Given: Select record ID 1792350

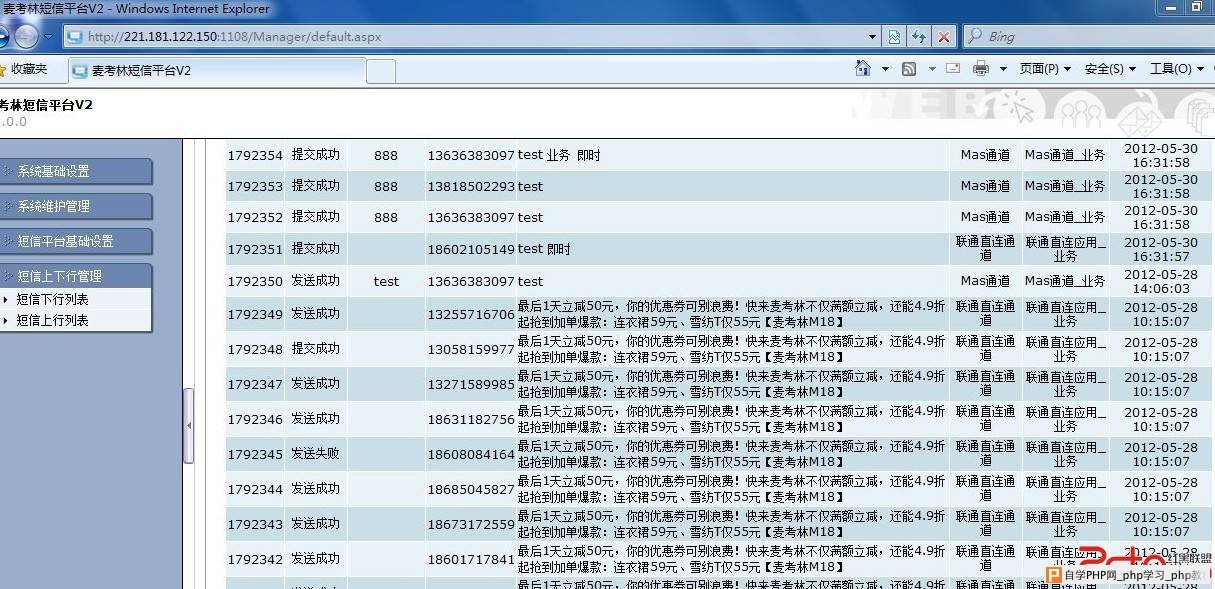Looking at the screenshot, I should pos(255,281).
